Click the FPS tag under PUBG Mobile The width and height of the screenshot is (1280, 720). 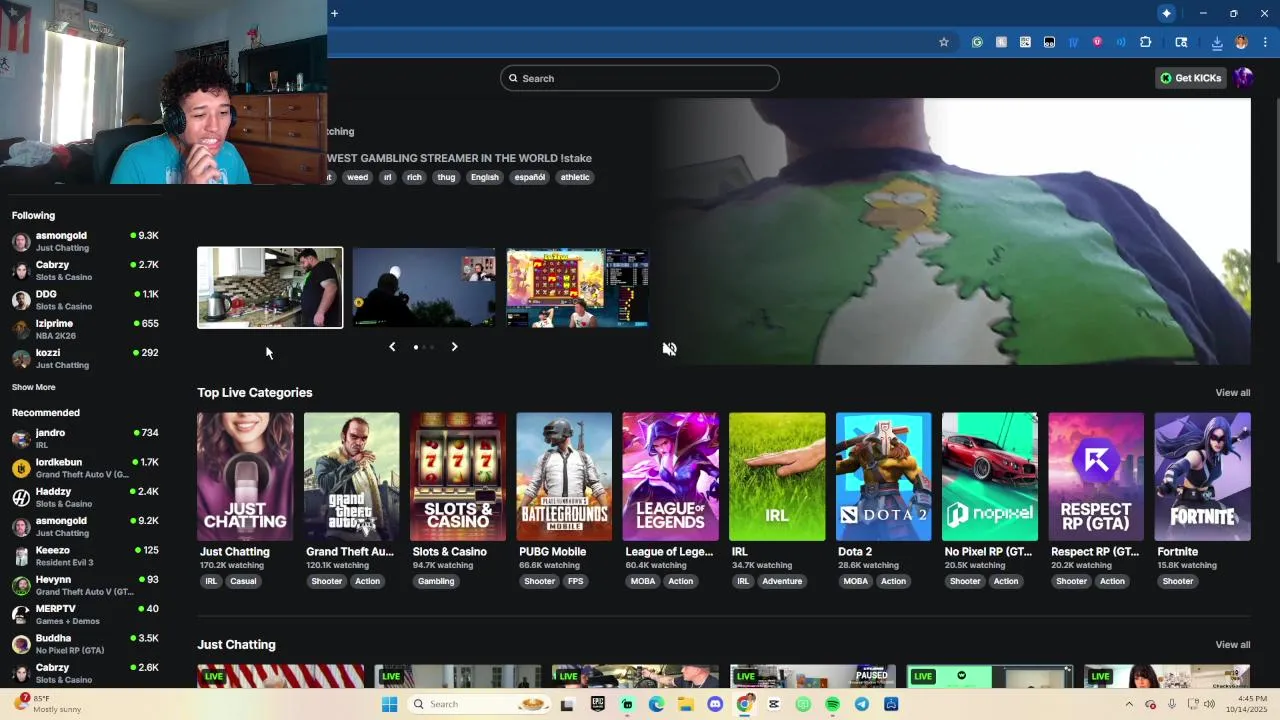[575, 581]
